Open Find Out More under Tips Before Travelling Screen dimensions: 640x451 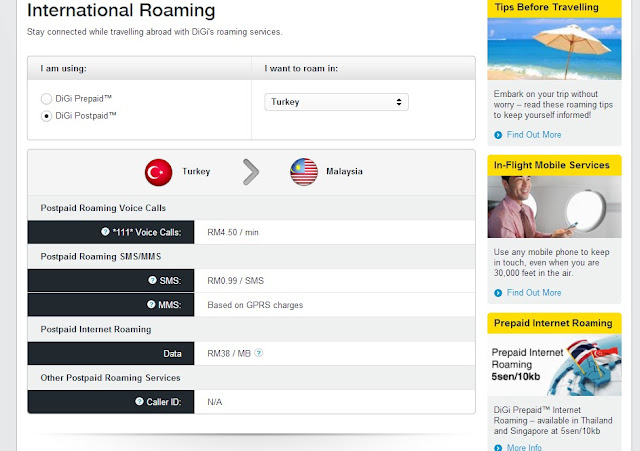point(534,135)
